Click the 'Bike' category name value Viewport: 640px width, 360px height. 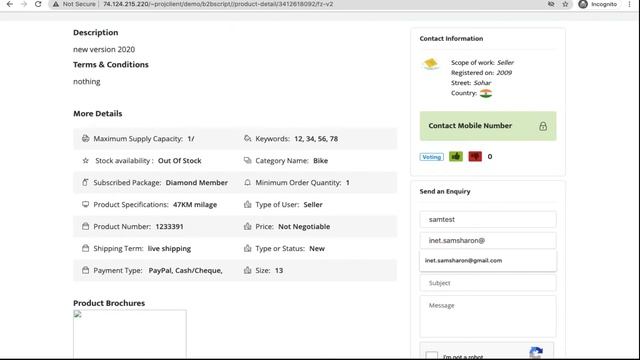click(x=320, y=160)
